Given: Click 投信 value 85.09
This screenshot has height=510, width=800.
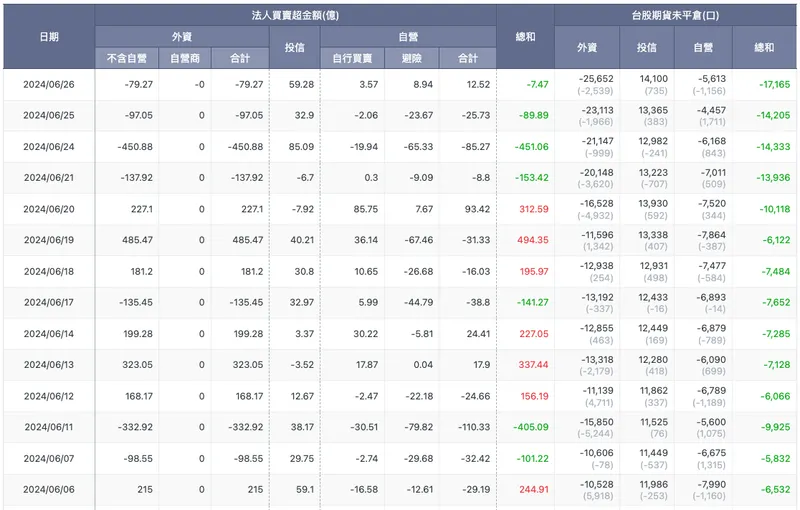Looking at the screenshot, I should point(301,147).
